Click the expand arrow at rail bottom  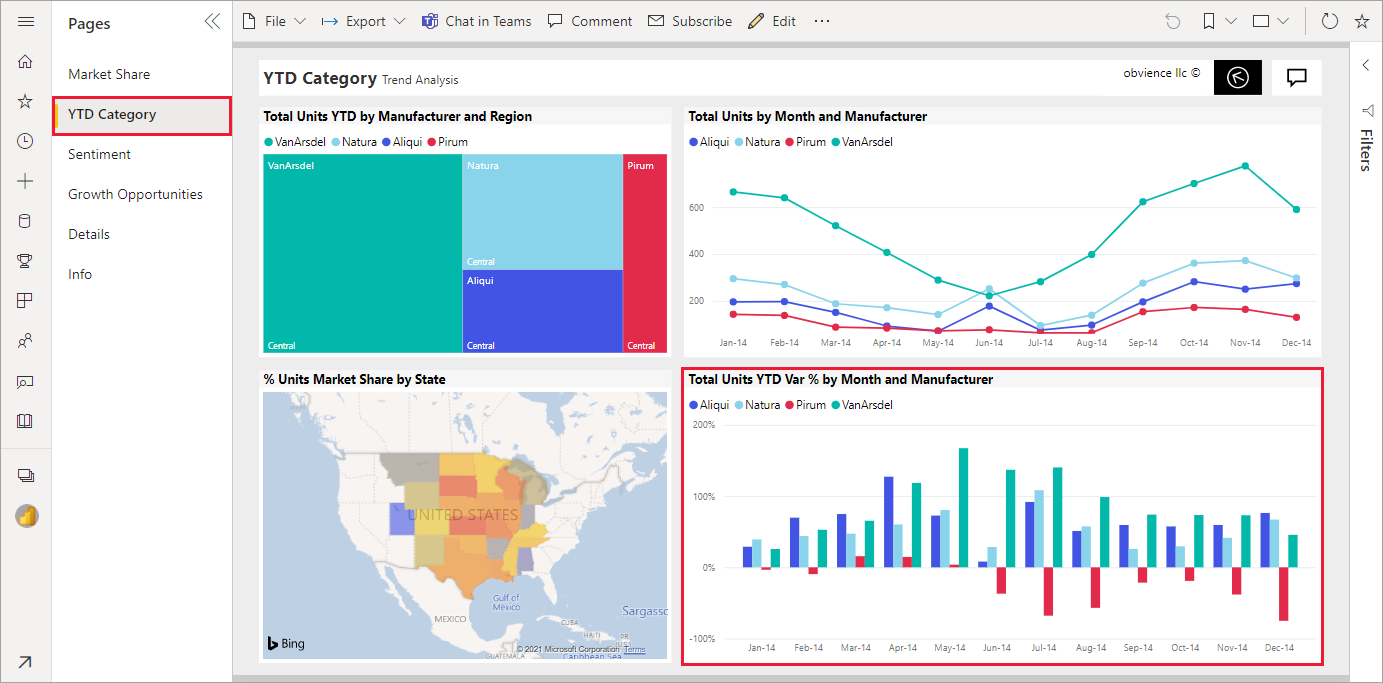[25, 662]
